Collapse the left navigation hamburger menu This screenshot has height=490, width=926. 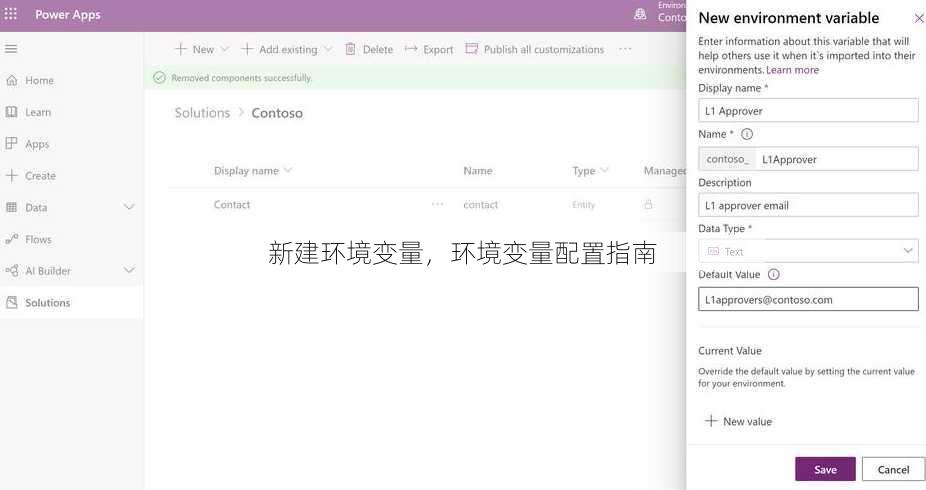click(11, 48)
